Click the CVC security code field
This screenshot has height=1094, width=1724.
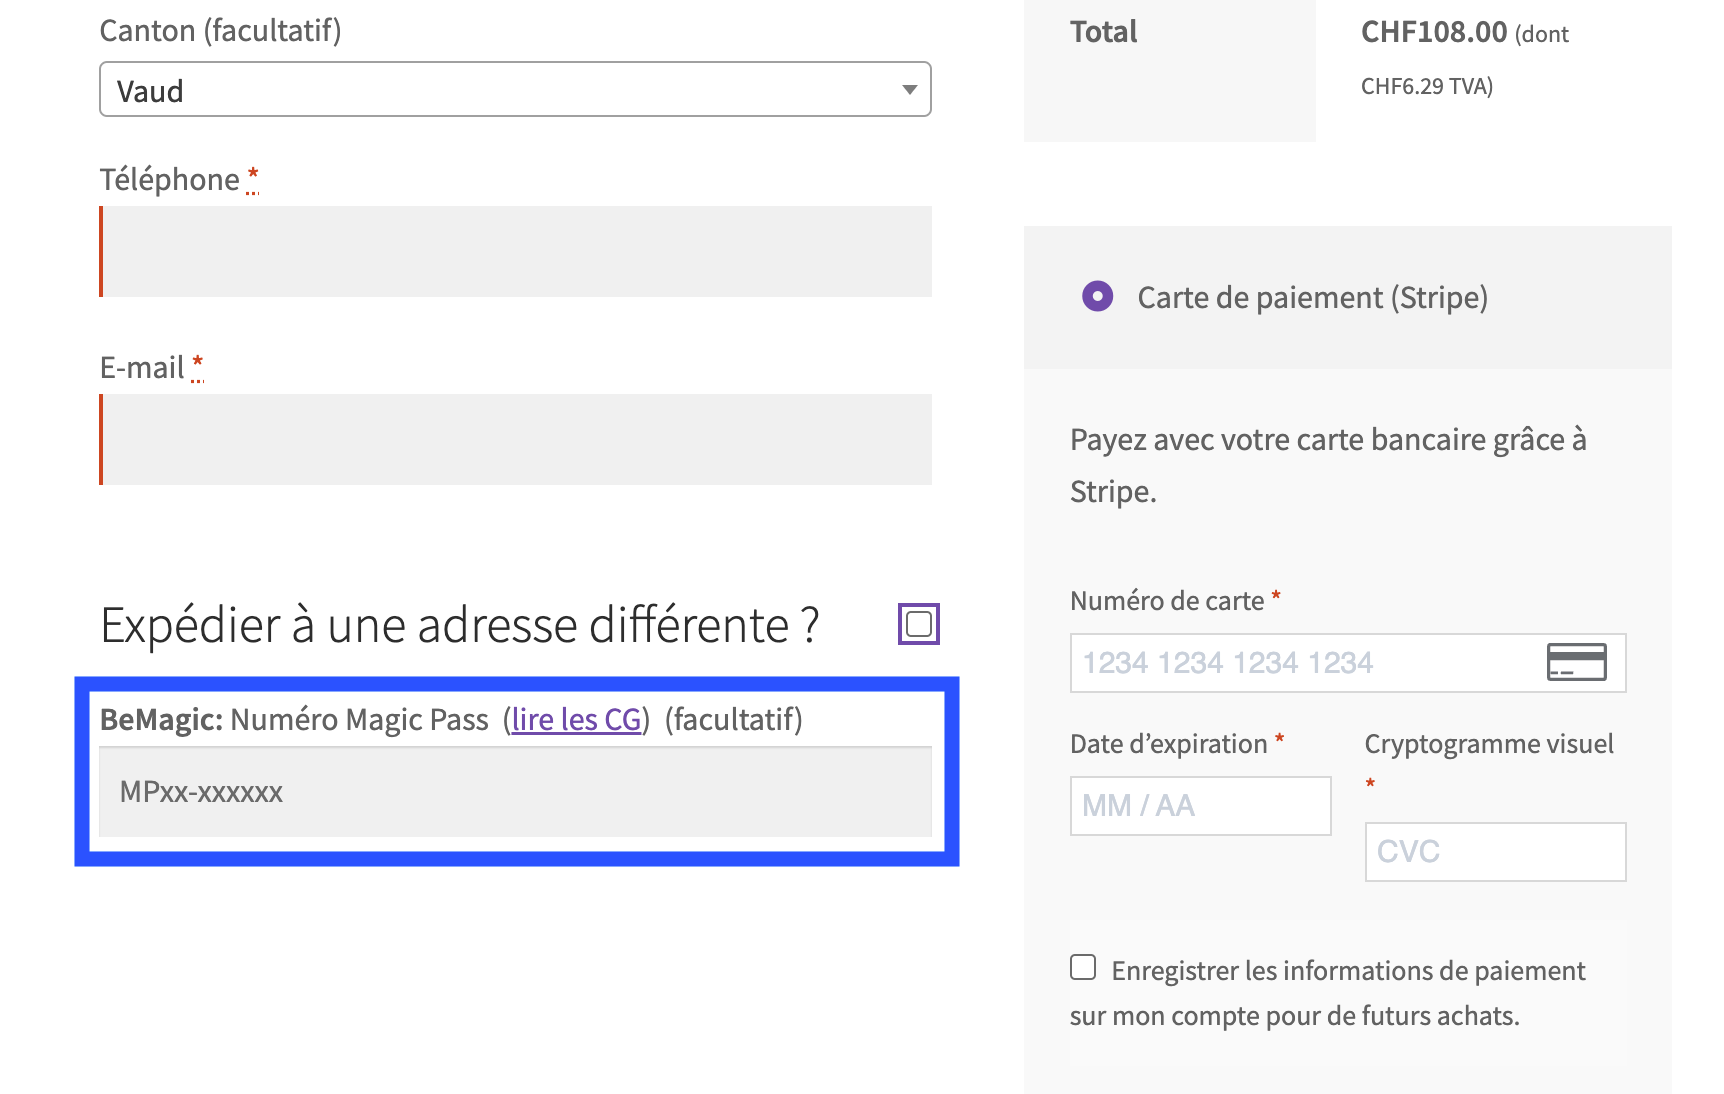[x=1495, y=852]
